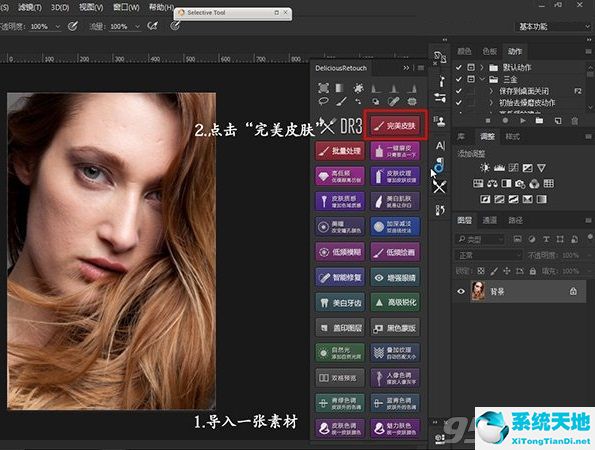Click the splatter icon in DeliciousRetouch panel
This screenshot has width=595, height=450.
coord(358,88)
